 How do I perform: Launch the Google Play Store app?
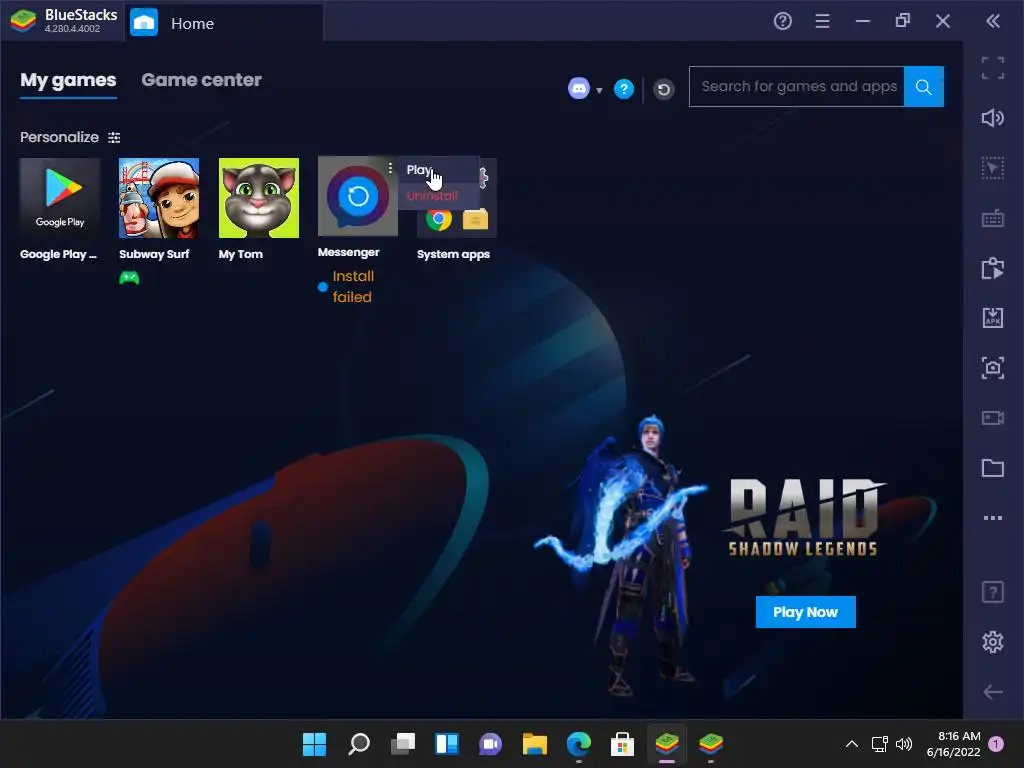pyautogui.click(x=60, y=198)
